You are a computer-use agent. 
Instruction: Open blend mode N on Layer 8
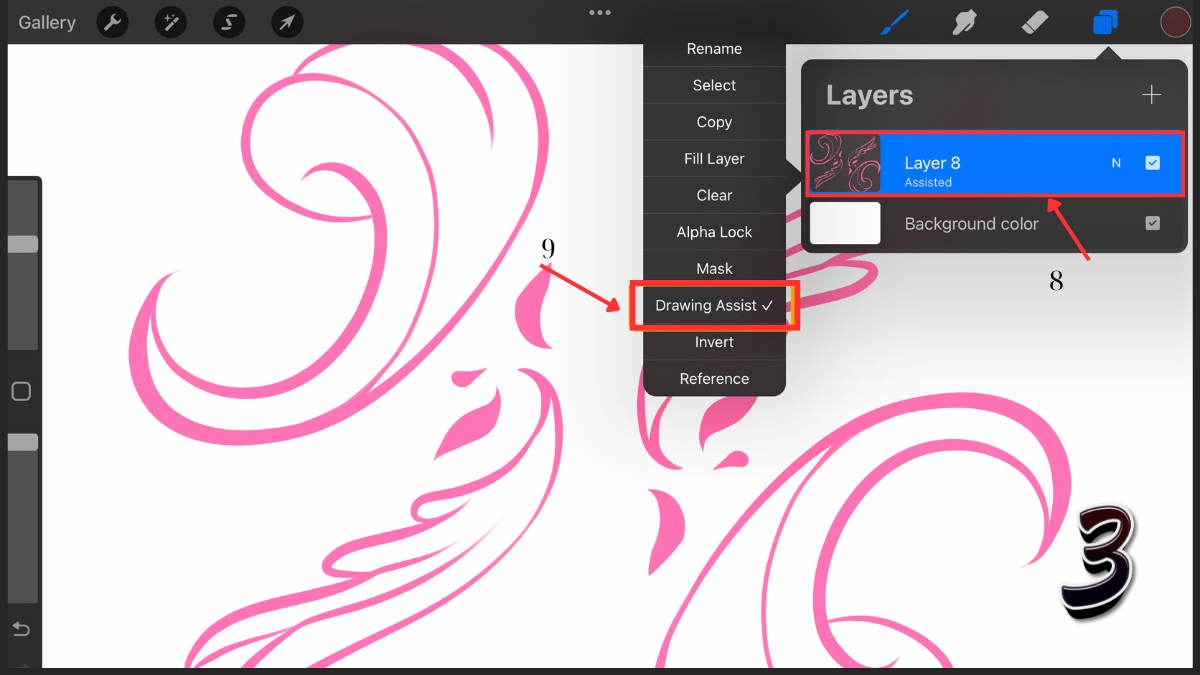(1116, 163)
